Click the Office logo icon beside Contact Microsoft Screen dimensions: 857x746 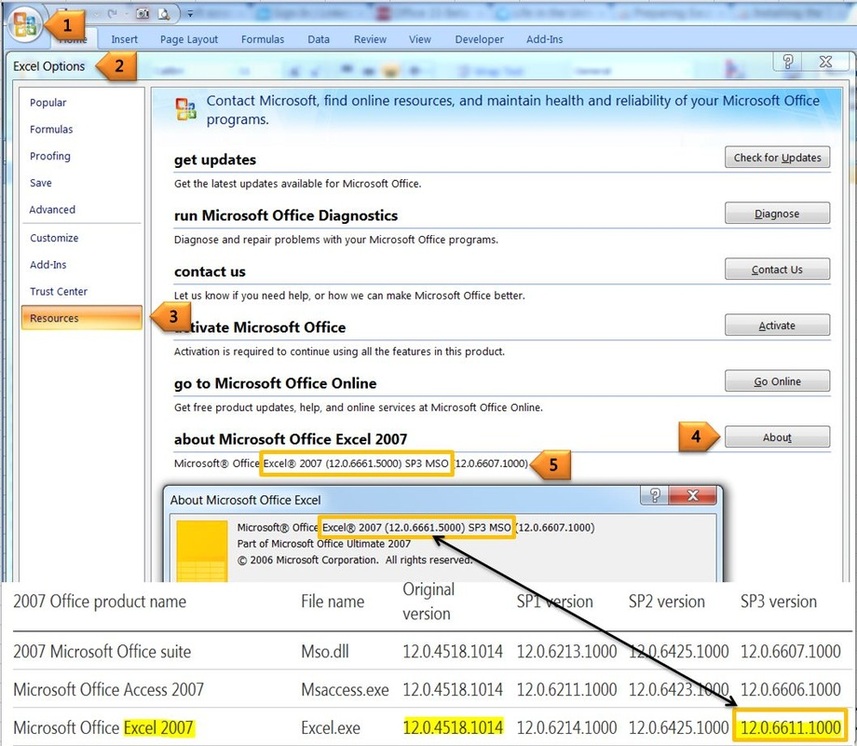point(186,108)
